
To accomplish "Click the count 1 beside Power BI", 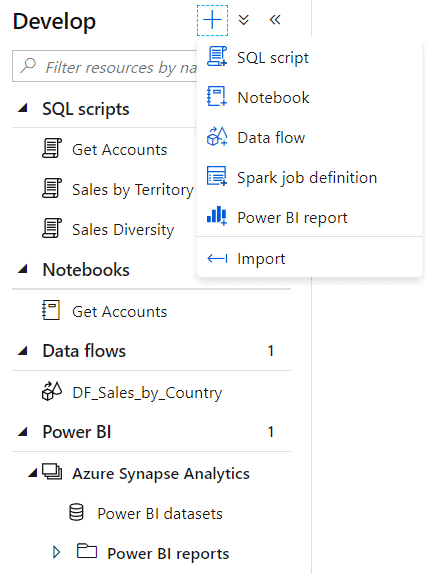I will (271, 432).
